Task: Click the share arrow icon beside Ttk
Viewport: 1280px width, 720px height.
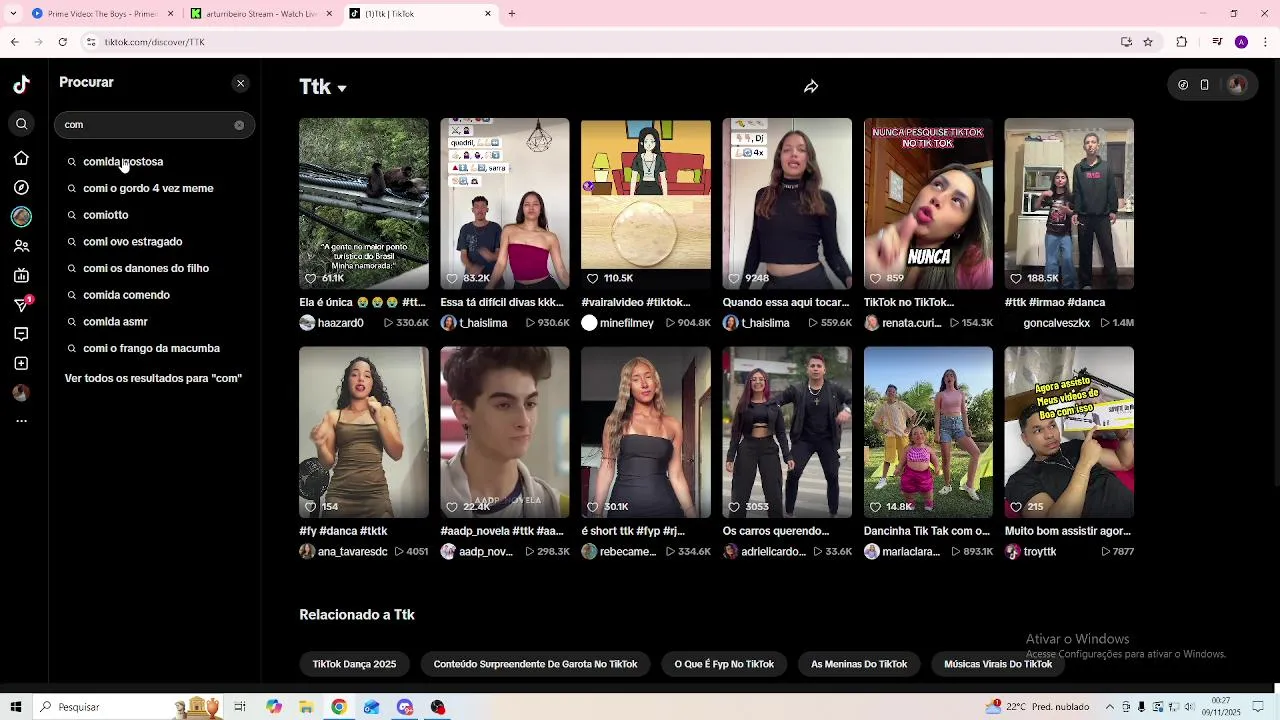Action: click(x=811, y=87)
